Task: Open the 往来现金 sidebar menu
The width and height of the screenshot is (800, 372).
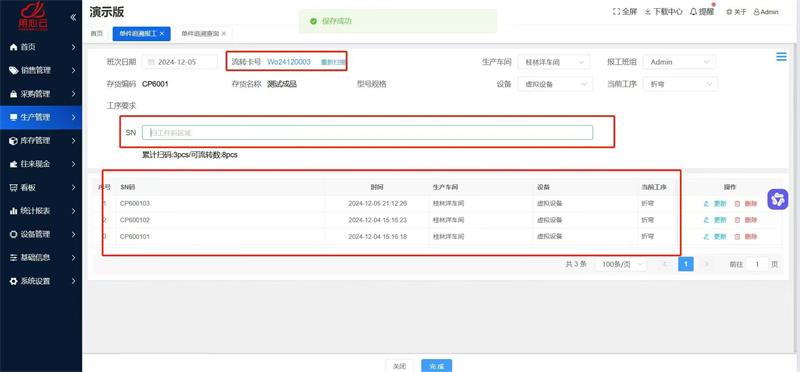Action: [41, 164]
